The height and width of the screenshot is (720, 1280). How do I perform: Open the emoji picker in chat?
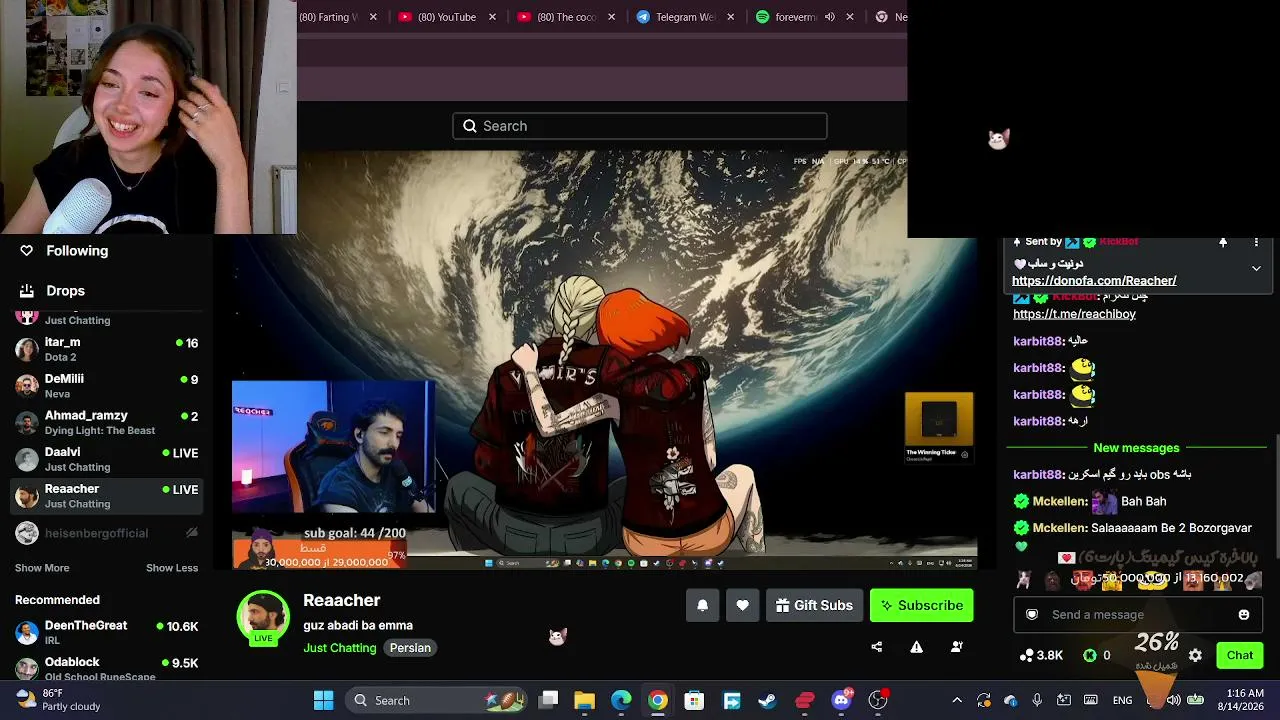pos(1244,615)
